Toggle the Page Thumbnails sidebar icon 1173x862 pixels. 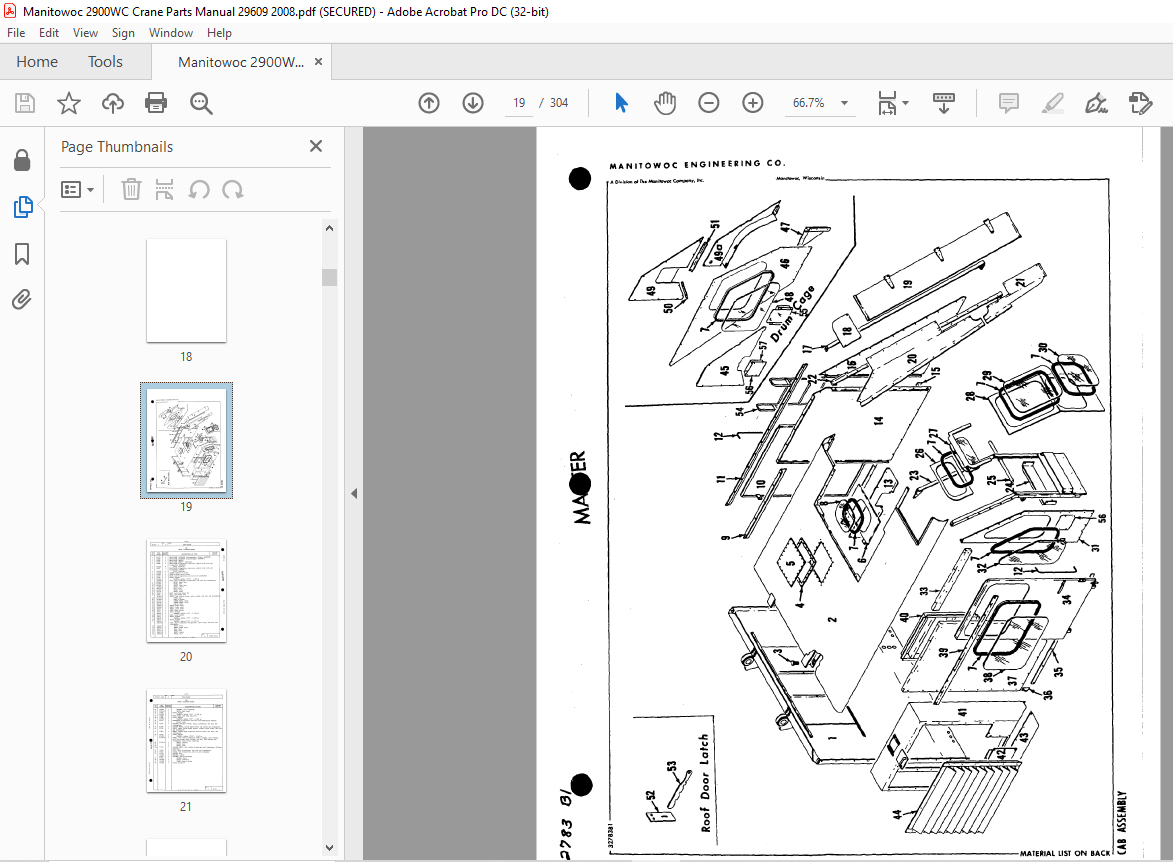point(22,207)
